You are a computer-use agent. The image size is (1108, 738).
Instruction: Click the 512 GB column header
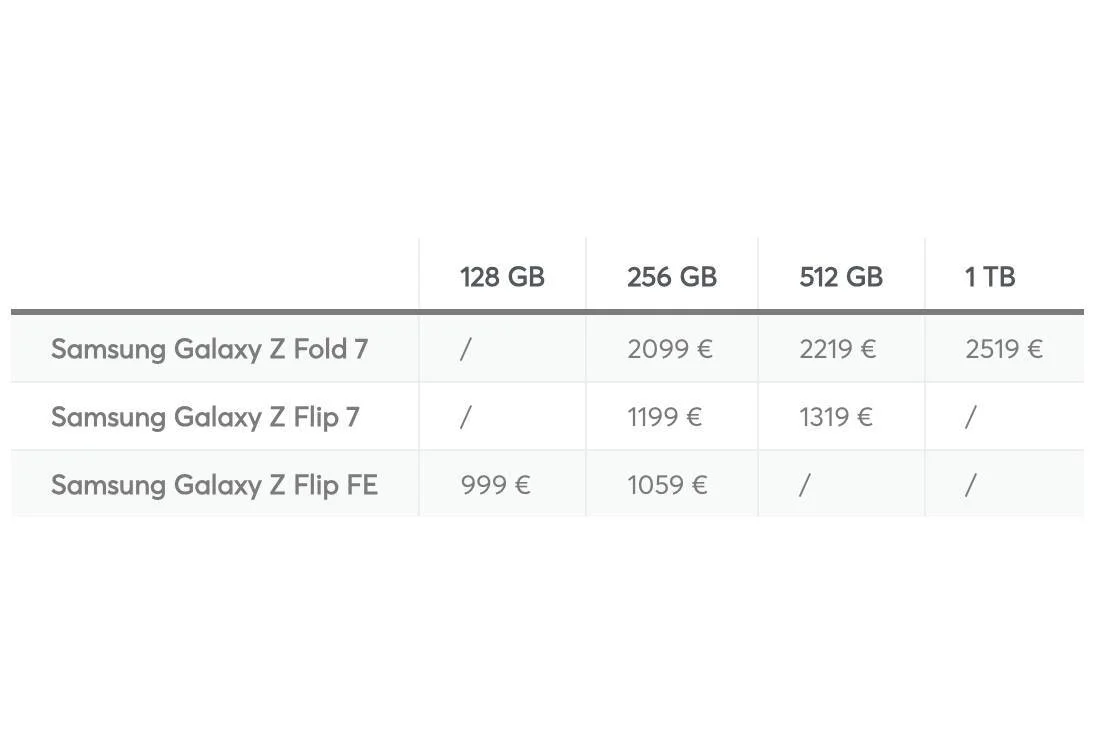[x=841, y=277]
